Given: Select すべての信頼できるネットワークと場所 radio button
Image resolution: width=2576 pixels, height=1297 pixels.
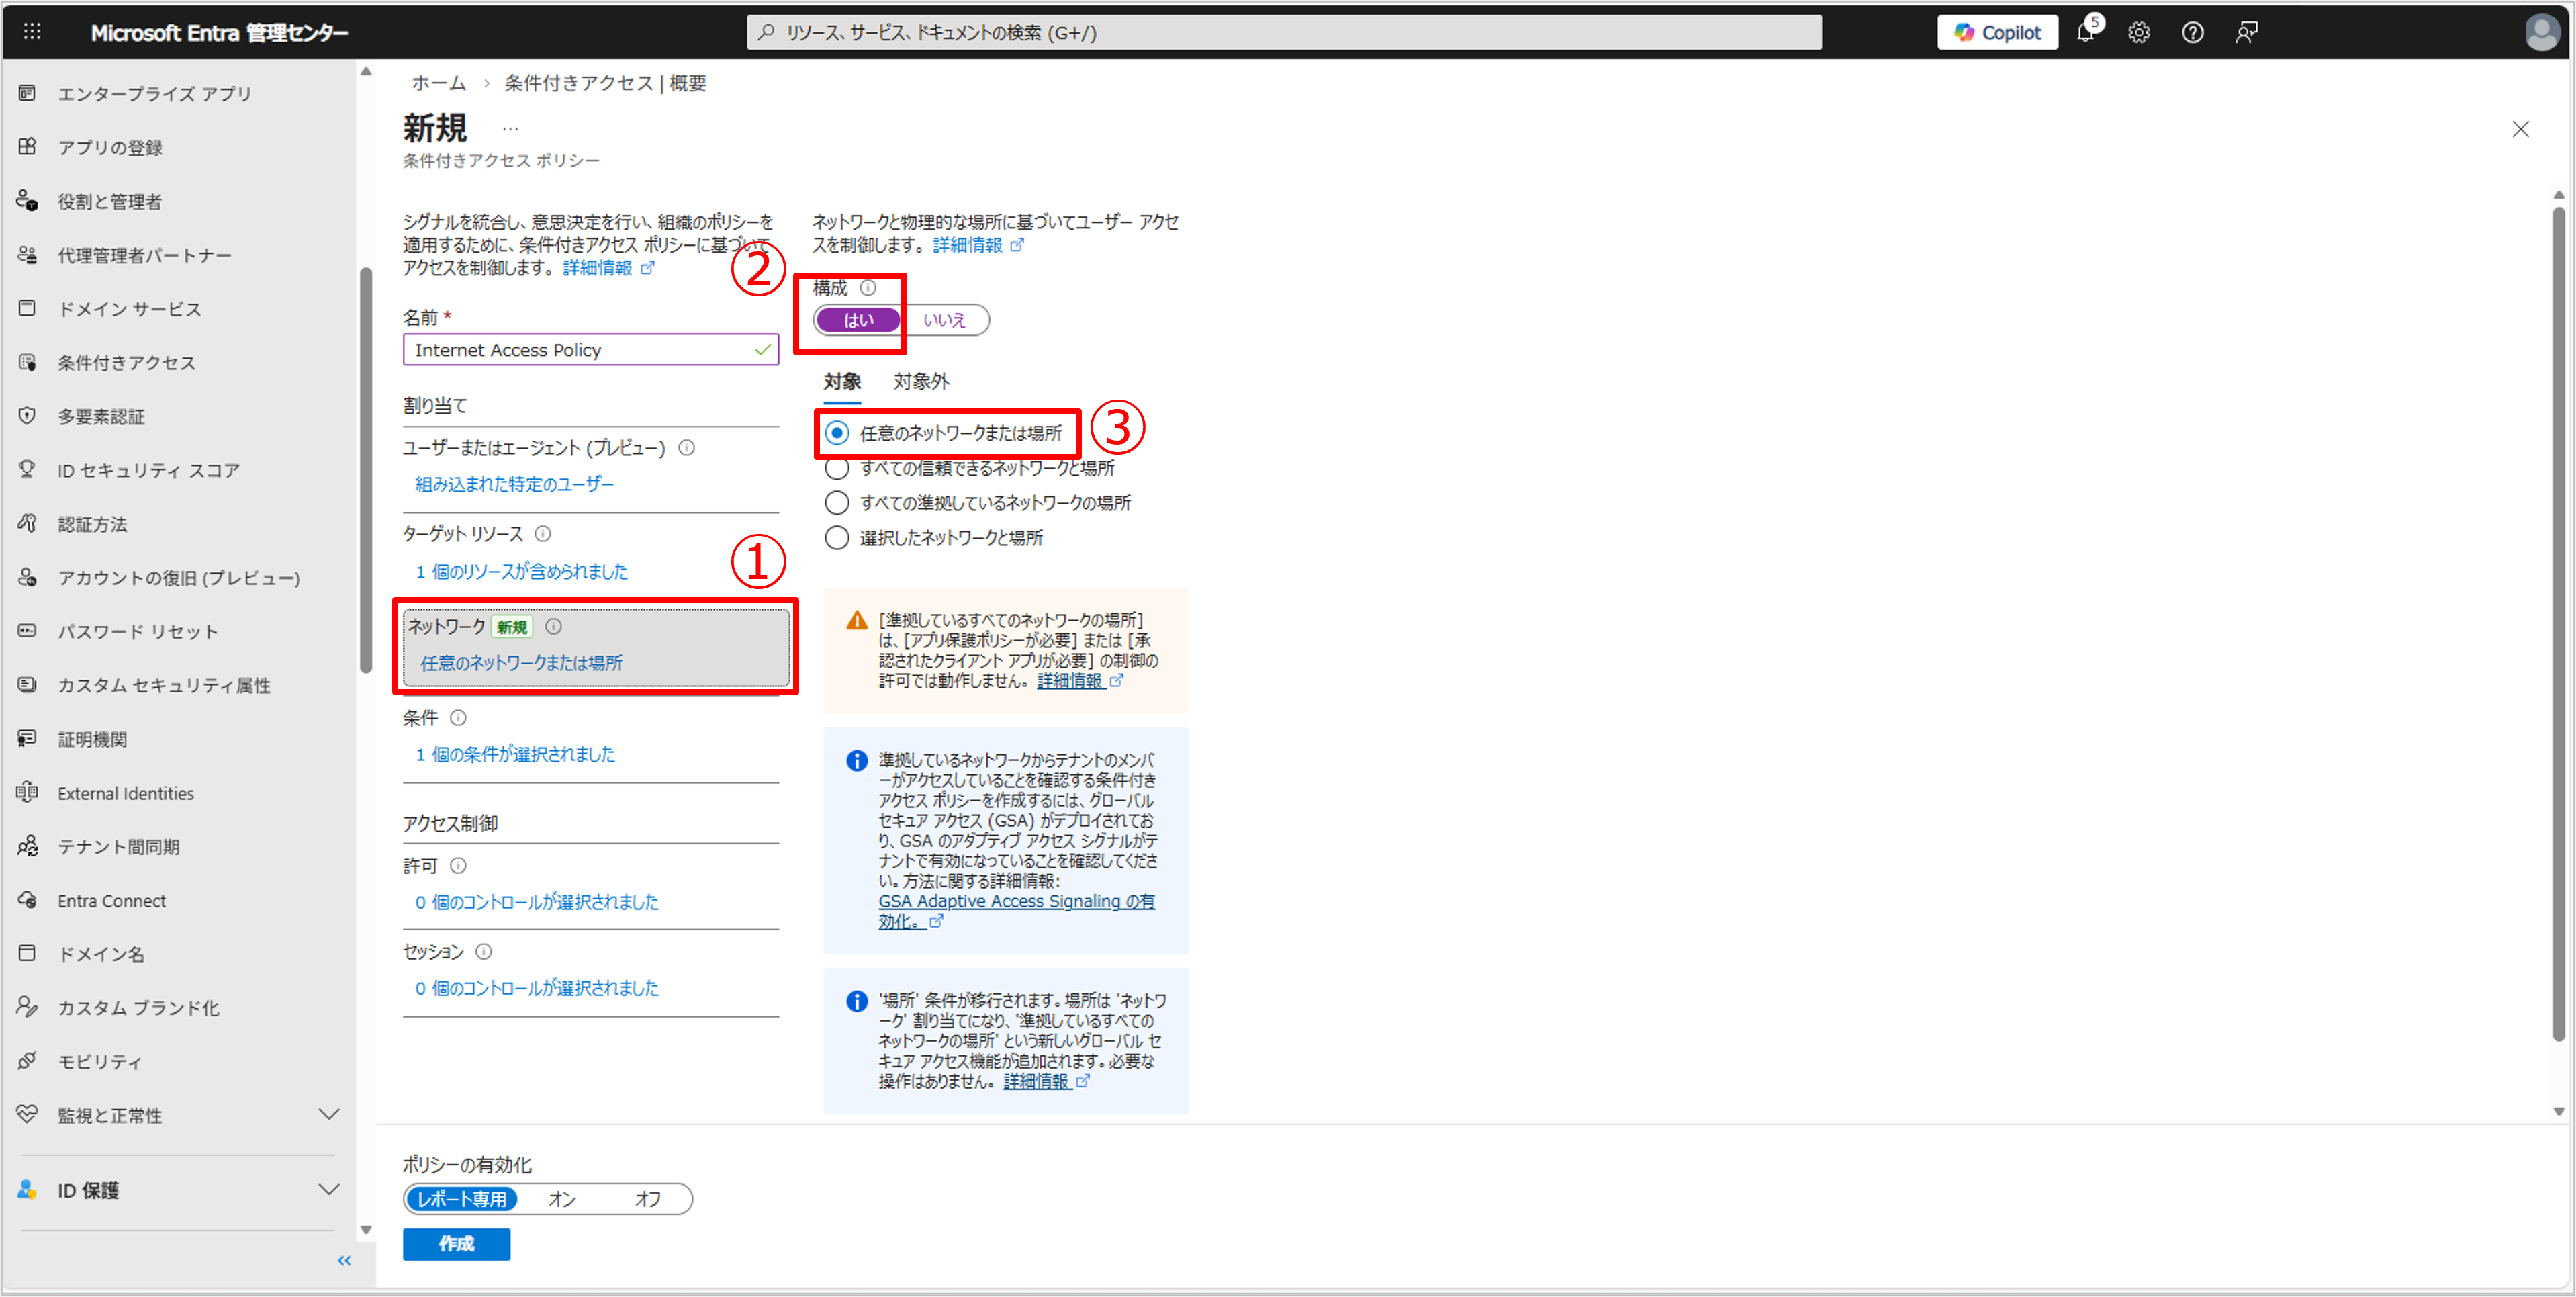Looking at the screenshot, I should click(x=837, y=468).
